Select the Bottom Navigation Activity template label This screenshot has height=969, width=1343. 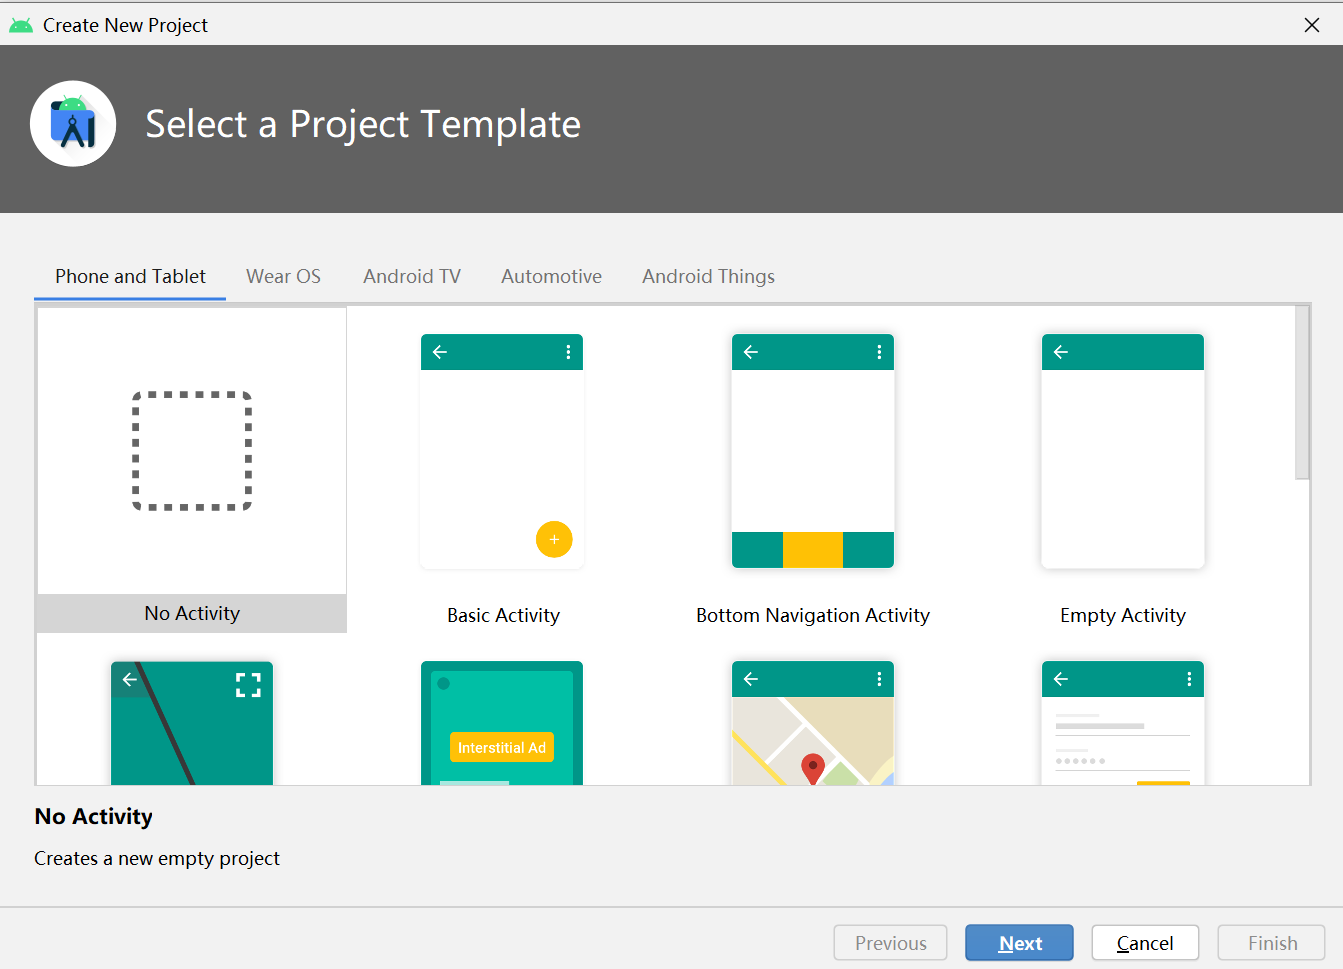click(x=813, y=615)
